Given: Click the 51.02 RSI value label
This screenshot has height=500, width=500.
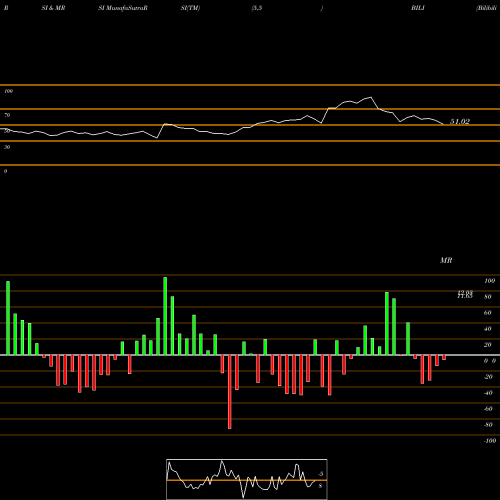Looking at the screenshot, I should tap(460, 122).
